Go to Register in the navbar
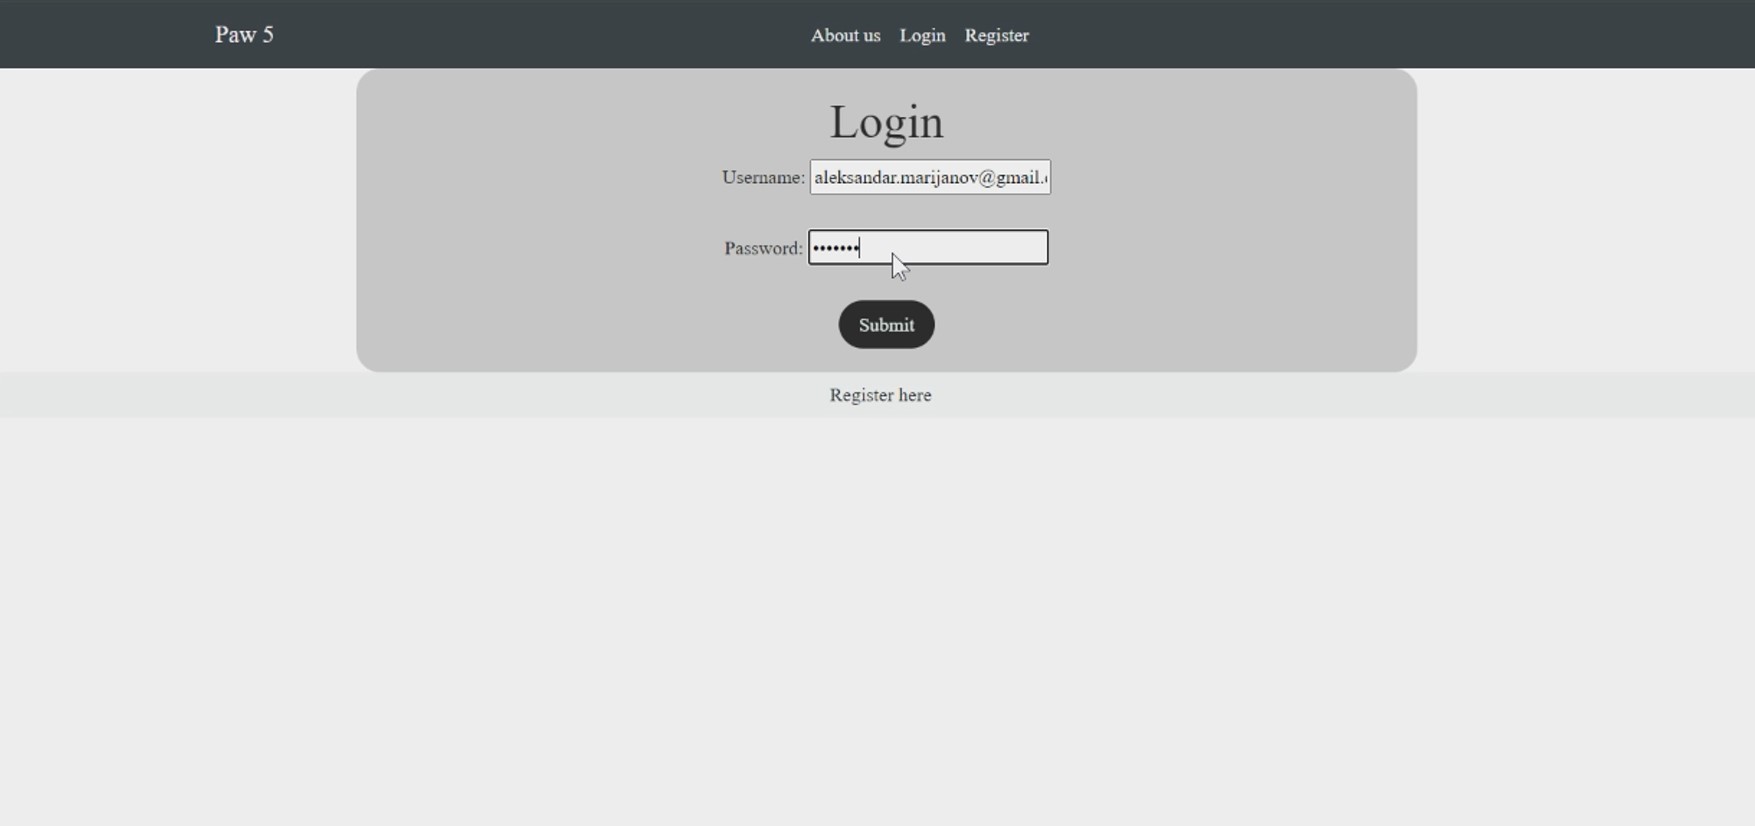This screenshot has width=1755, height=826. click(x=996, y=36)
